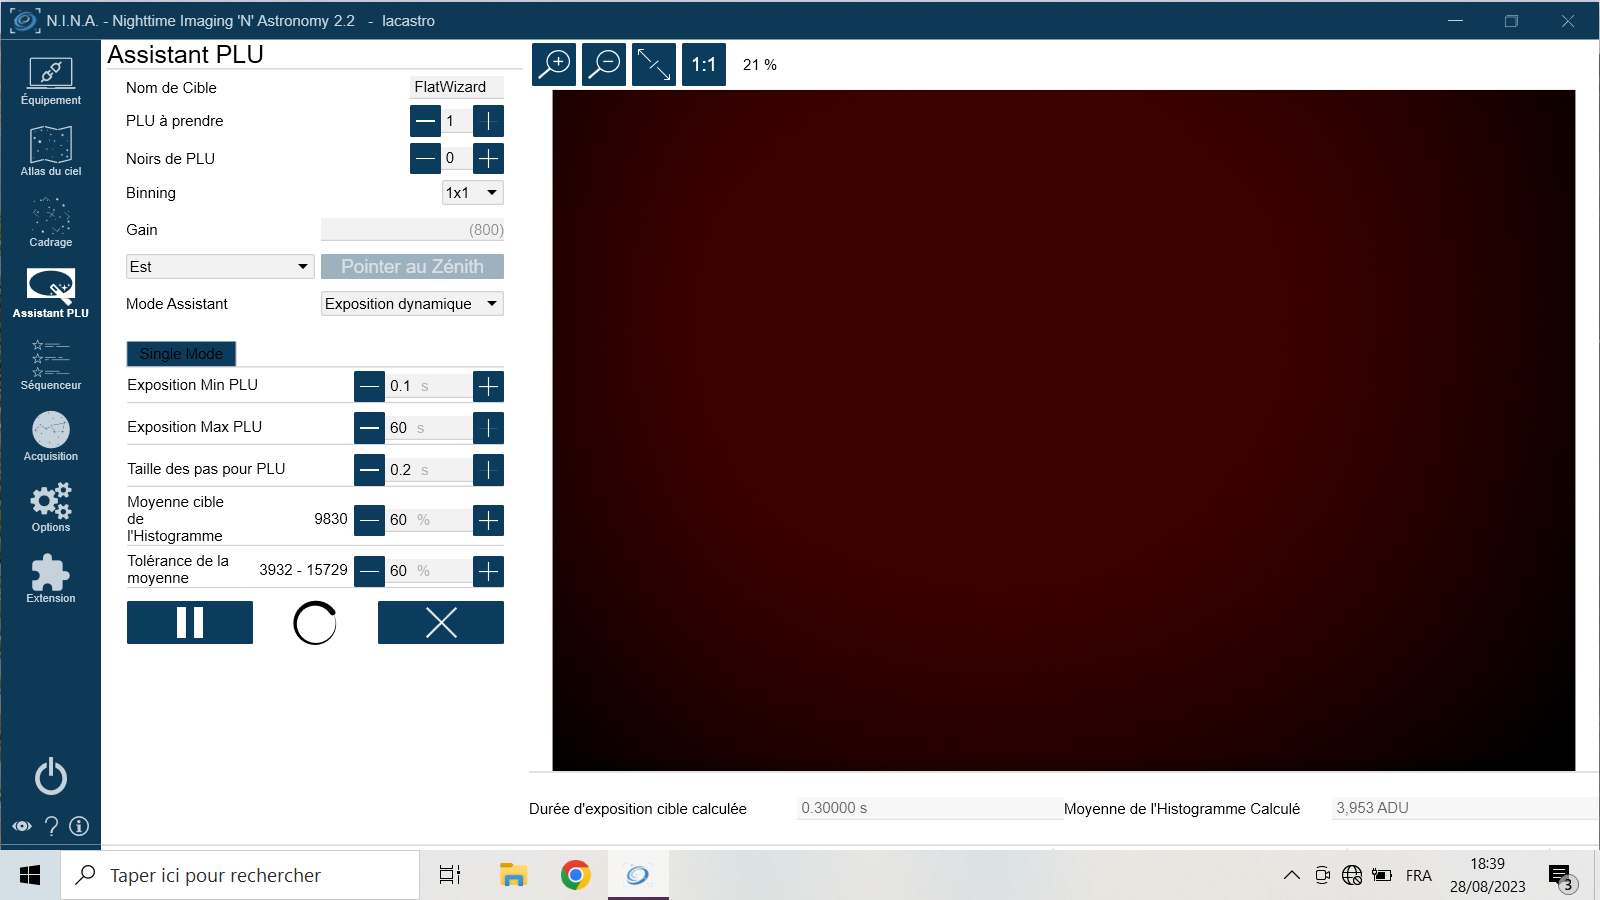
Task: Open the Est direction dropdown
Action: click(220, 267)
